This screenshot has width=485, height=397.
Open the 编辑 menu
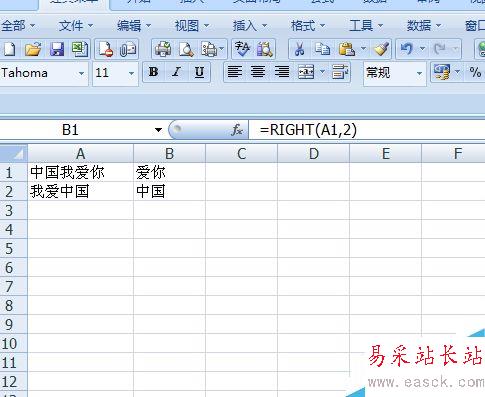pyautogui.click(x=134, y=26)
